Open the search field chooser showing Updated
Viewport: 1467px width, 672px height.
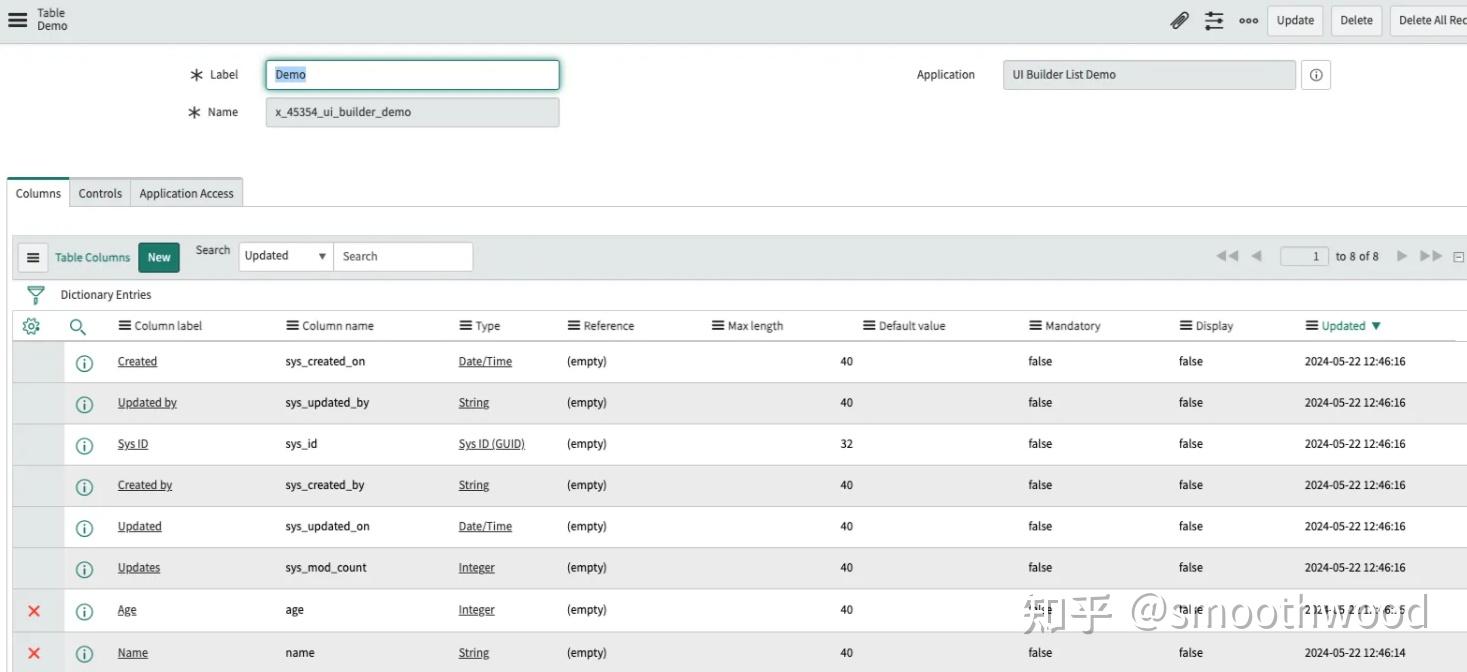[284, 256]
